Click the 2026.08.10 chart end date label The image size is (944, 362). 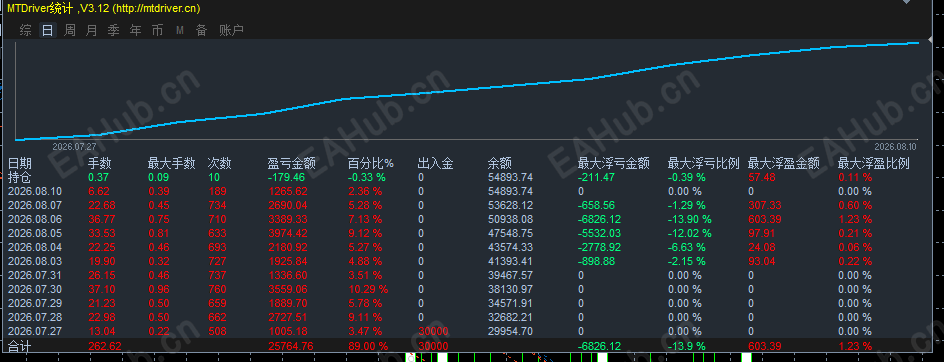(896, 146)
